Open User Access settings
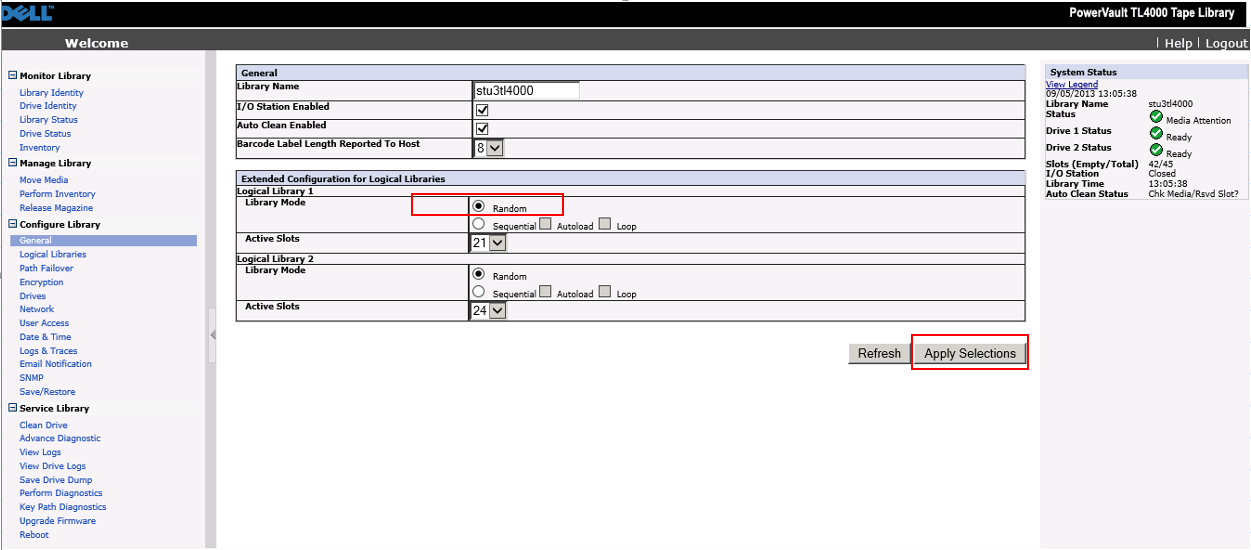1251x550 pixels. 45,324
